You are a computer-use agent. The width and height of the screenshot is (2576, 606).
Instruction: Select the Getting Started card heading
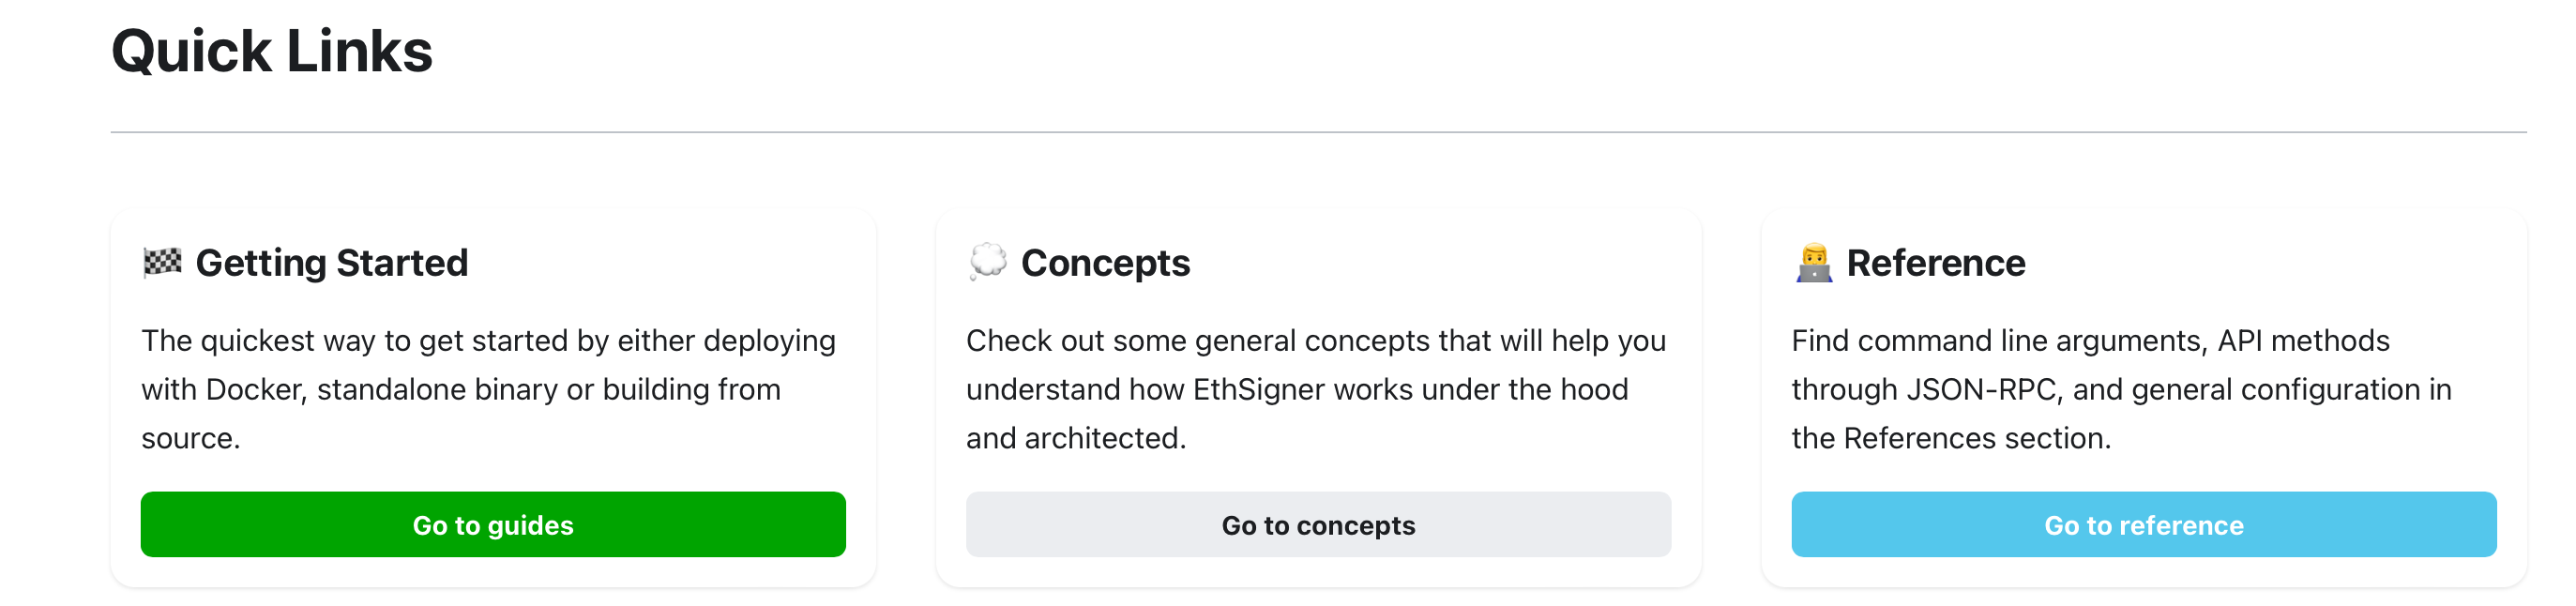(x=333, y=263)
